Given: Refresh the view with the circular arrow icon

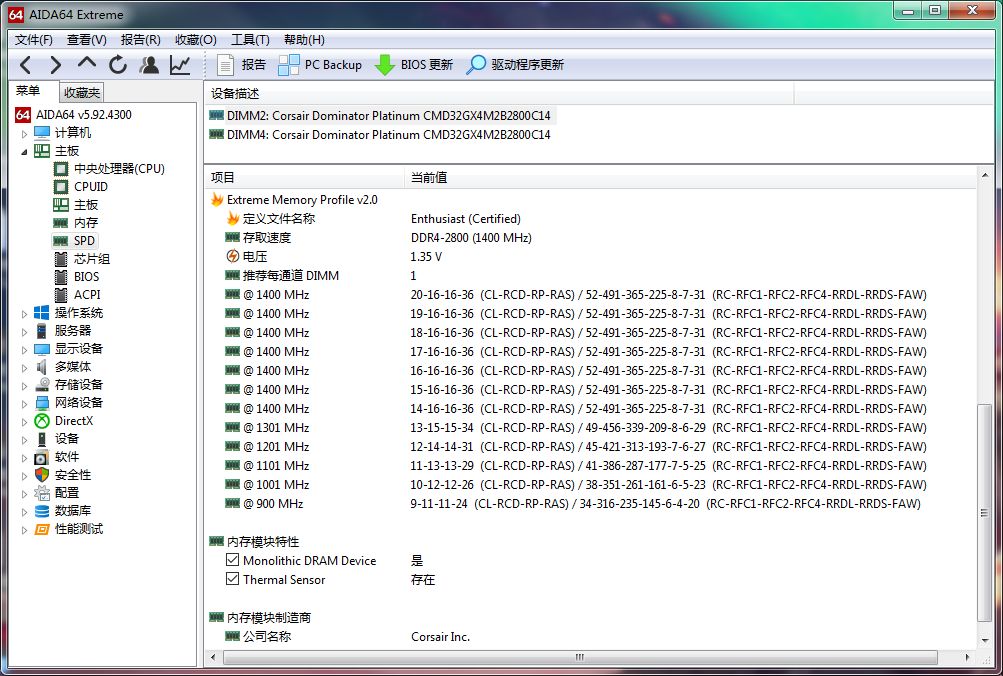Looking at the screenshot, I should [118, 65].
